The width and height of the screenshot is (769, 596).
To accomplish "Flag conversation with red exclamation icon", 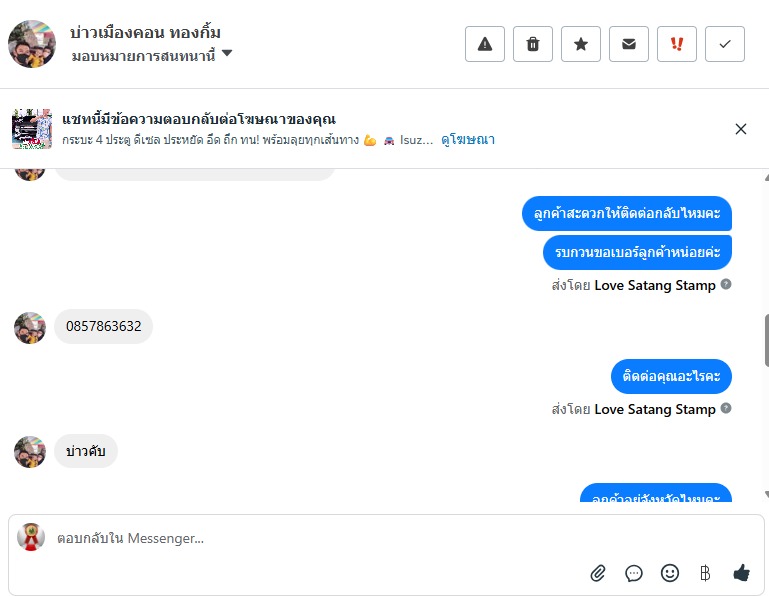I will click(x=677, y=44).
